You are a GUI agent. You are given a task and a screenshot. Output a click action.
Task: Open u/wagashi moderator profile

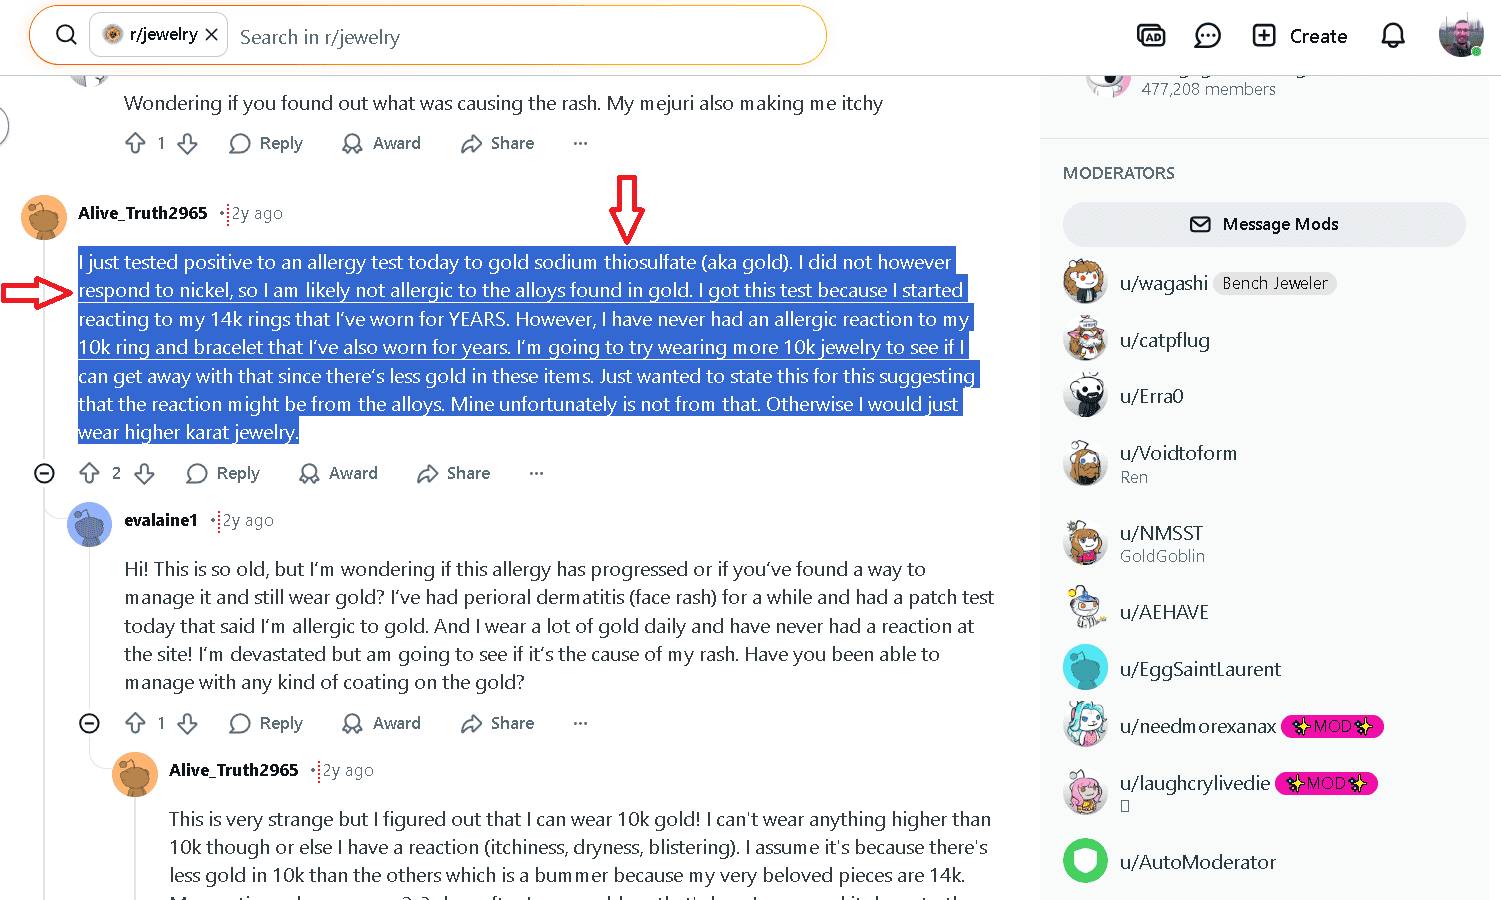pos(1163,283)
